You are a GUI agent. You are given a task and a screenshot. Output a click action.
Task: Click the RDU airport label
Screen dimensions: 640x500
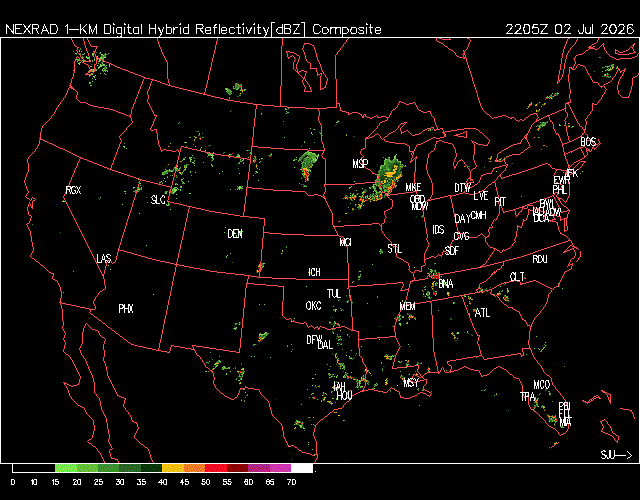click(x=540, y=259)
